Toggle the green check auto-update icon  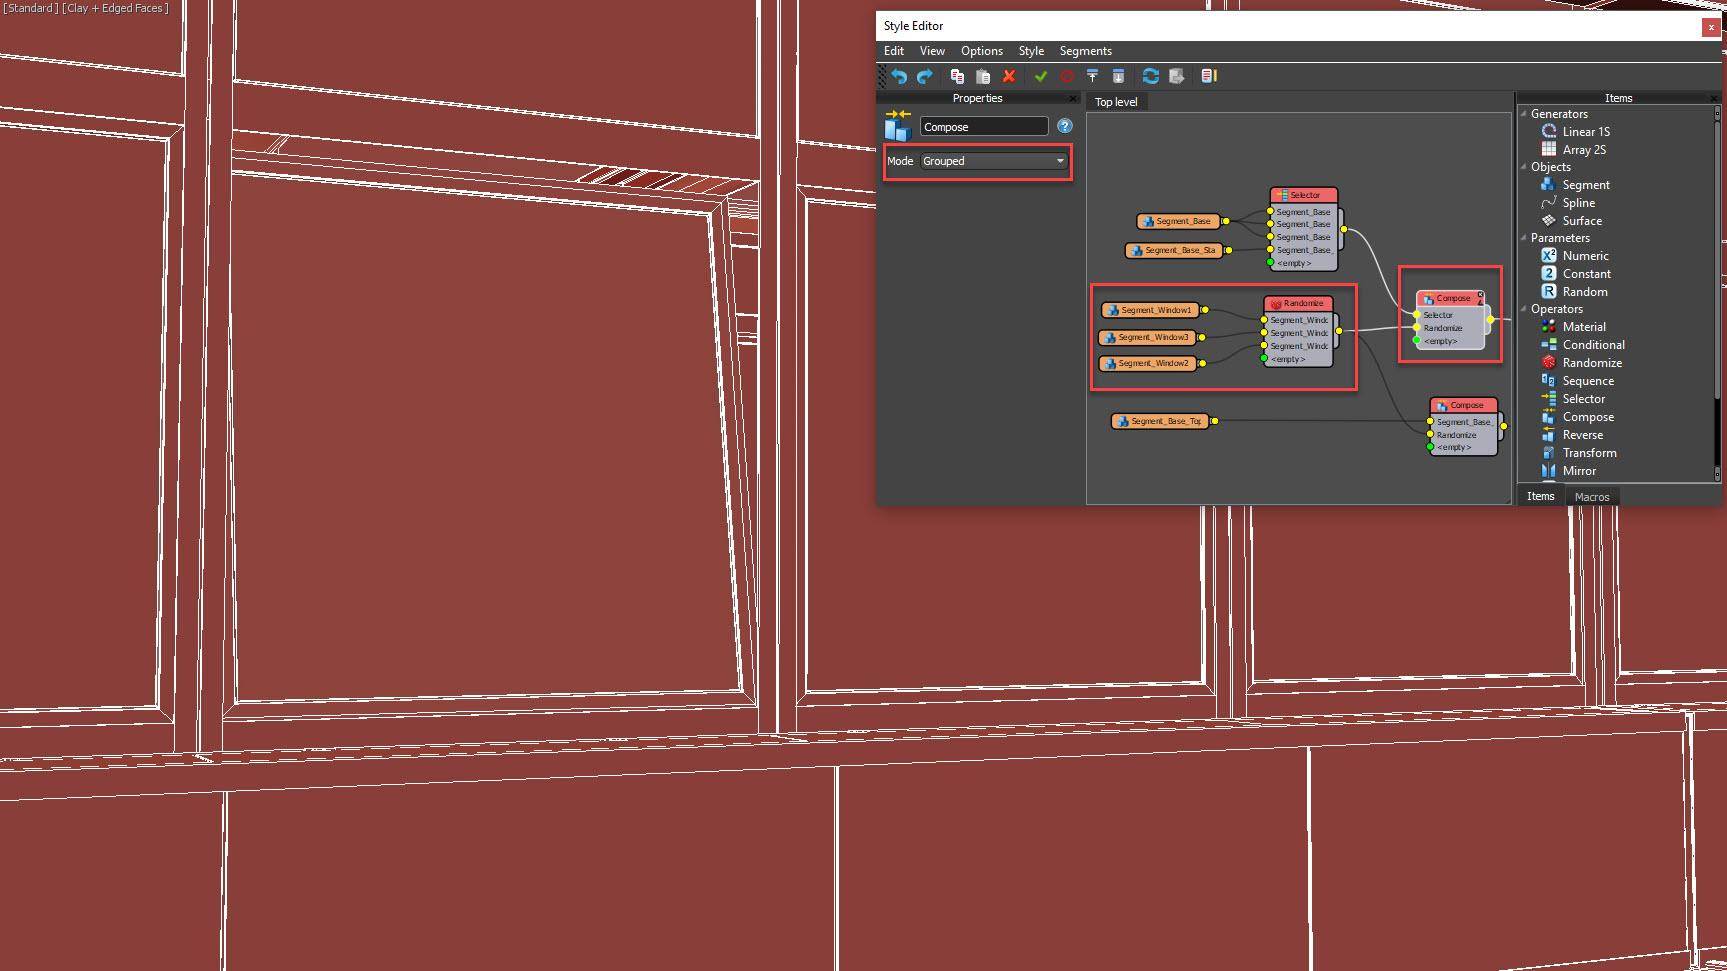pyautogui.click(x=1042, y=76)
